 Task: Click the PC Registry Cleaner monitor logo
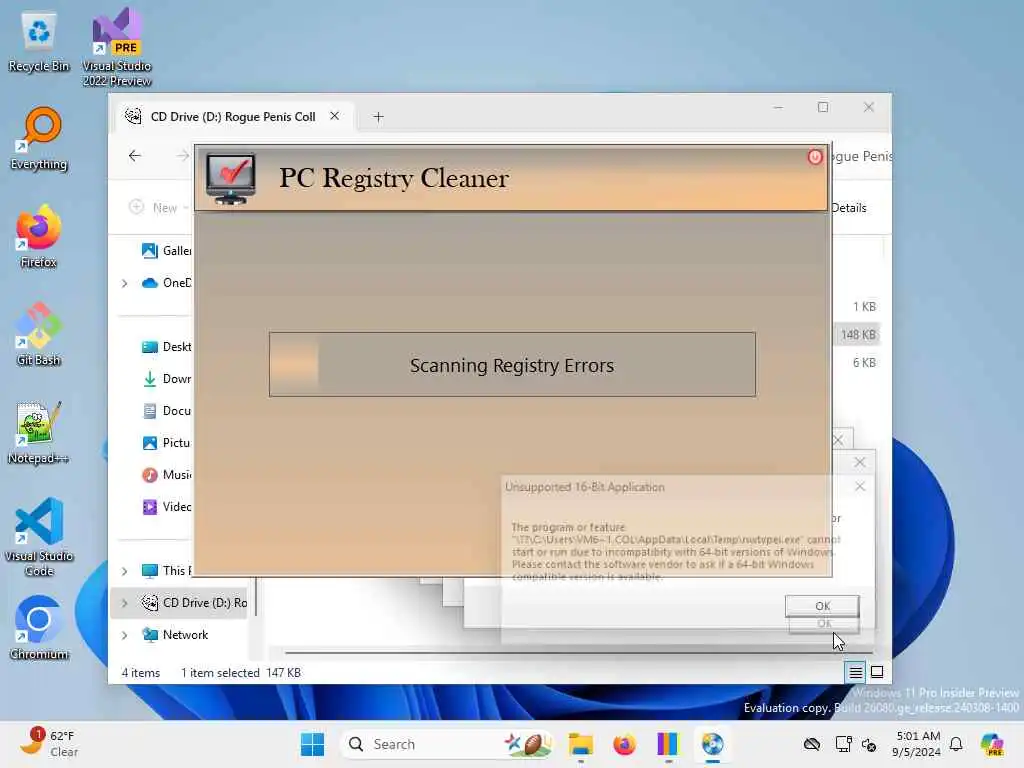(230, 178)
